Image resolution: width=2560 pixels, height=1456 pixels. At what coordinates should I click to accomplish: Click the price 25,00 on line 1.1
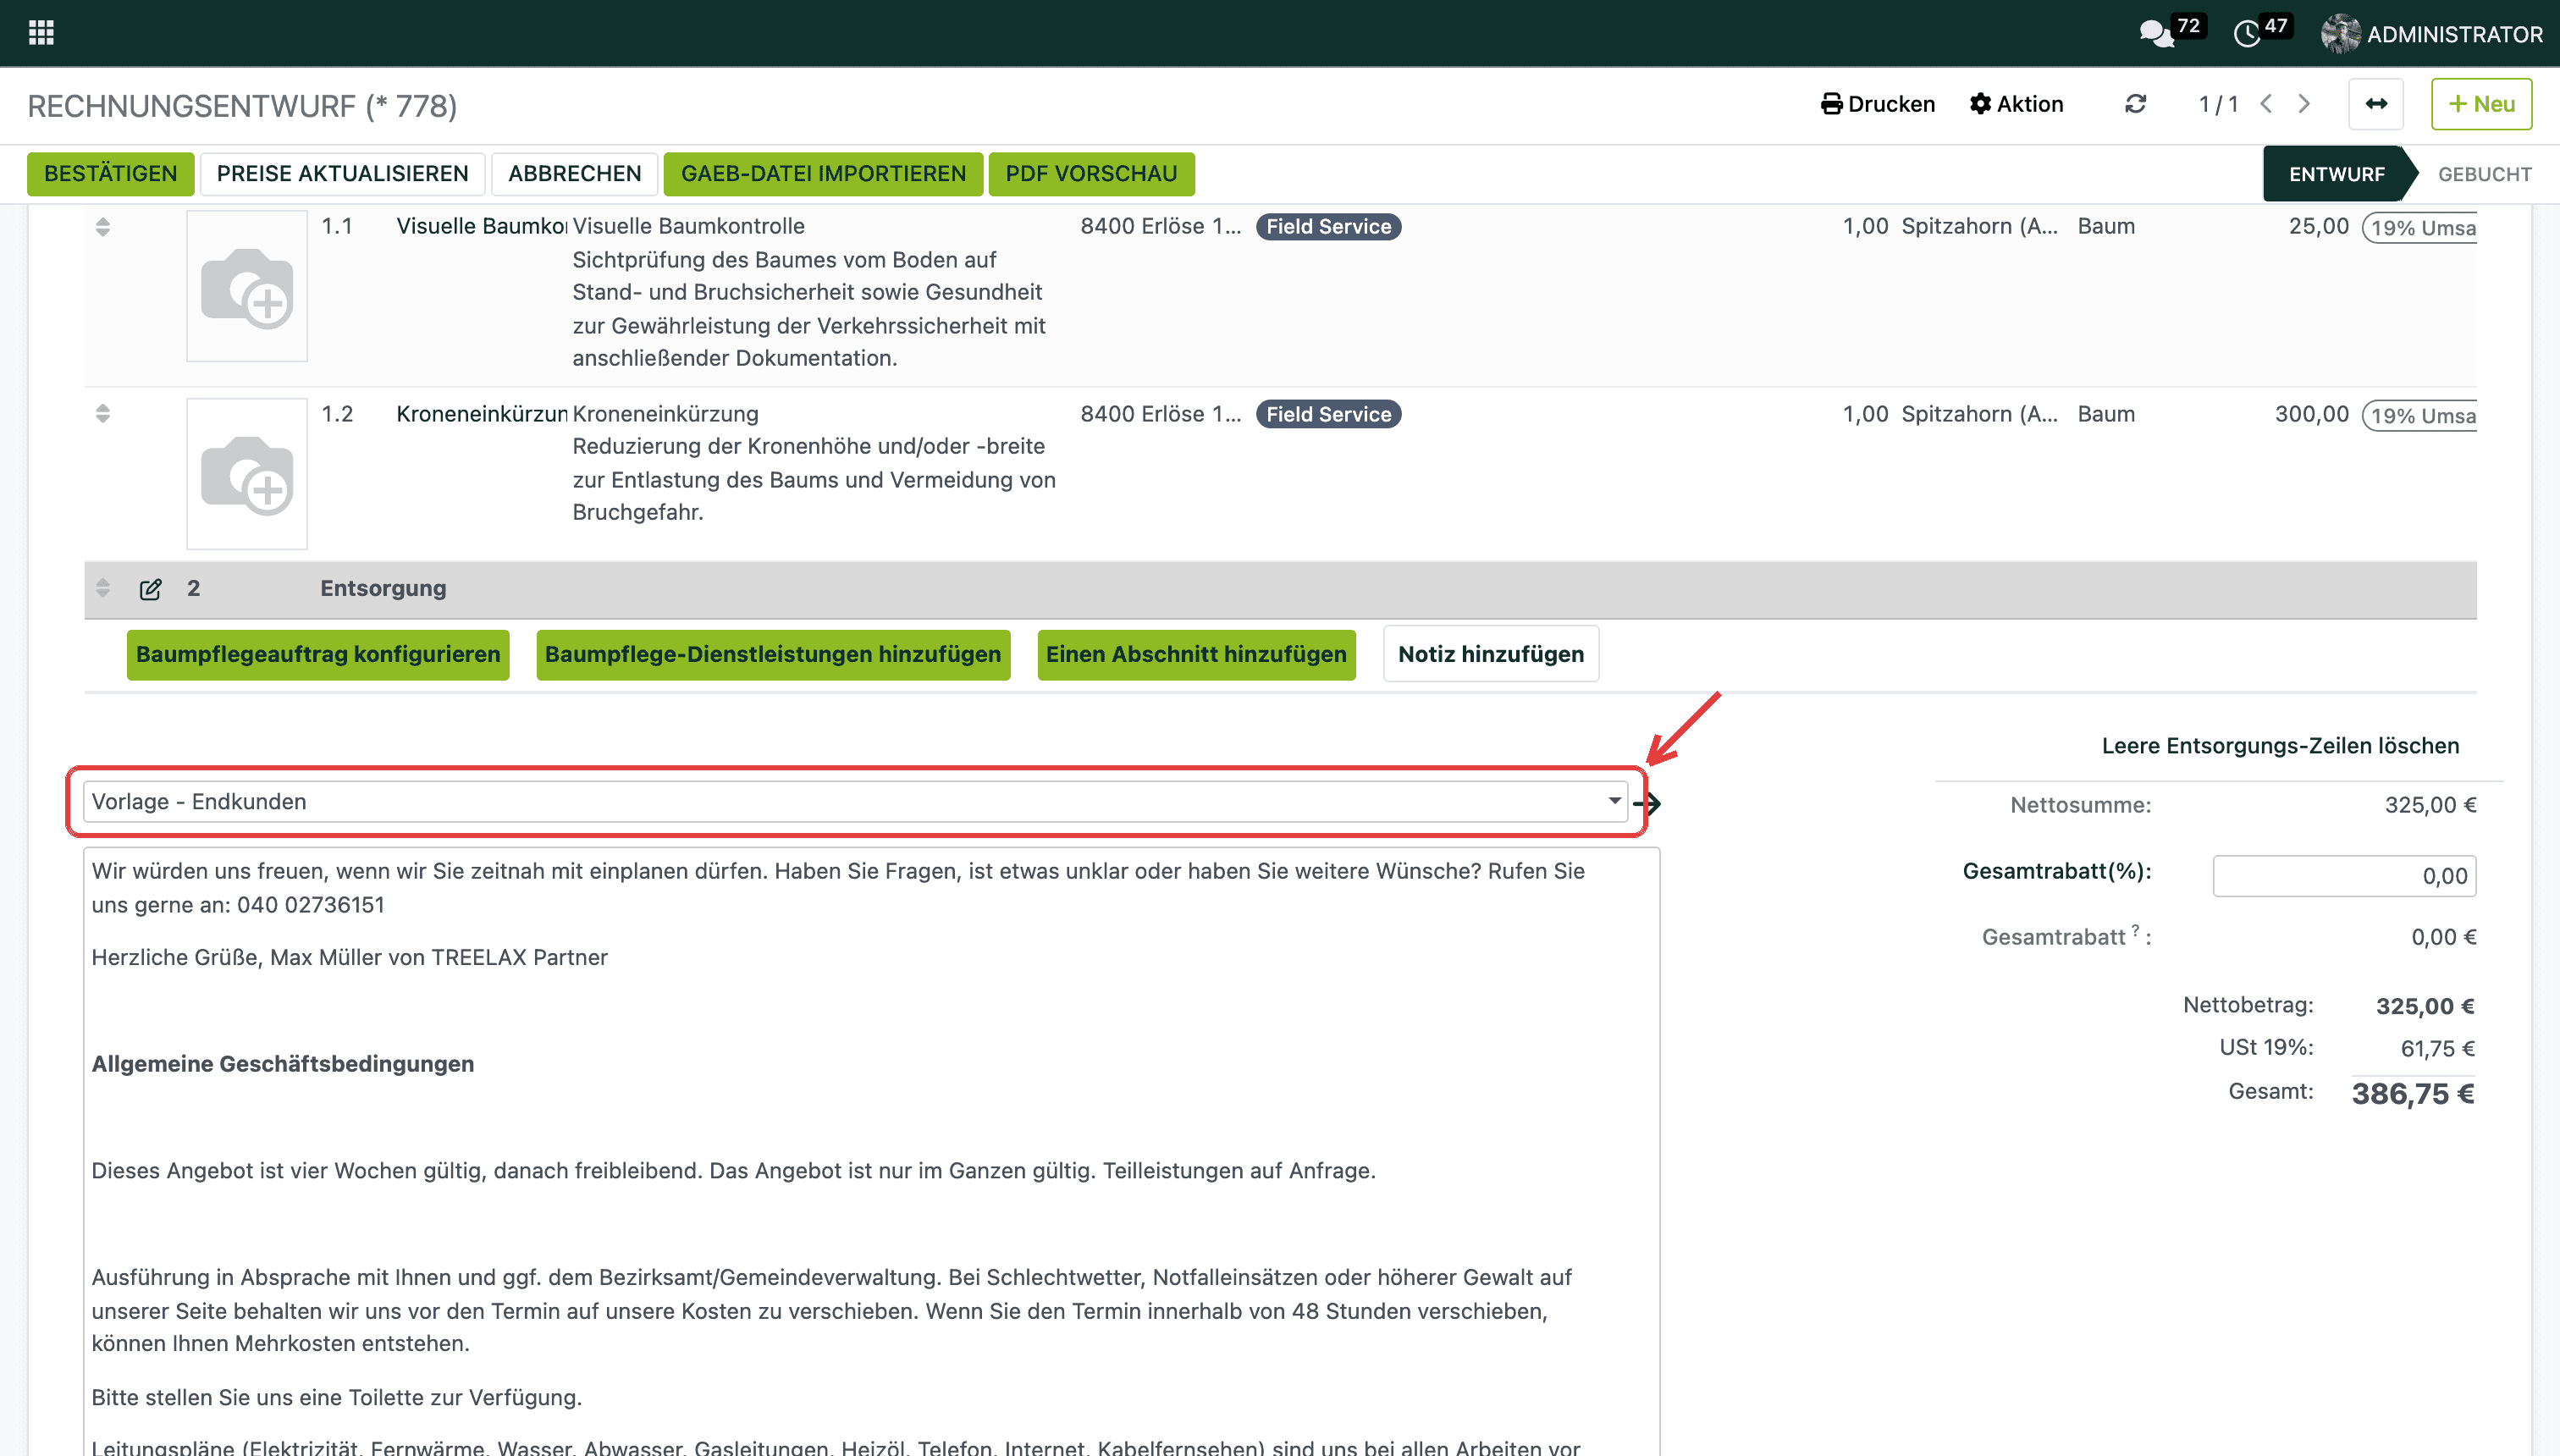tap(2318, 227)
